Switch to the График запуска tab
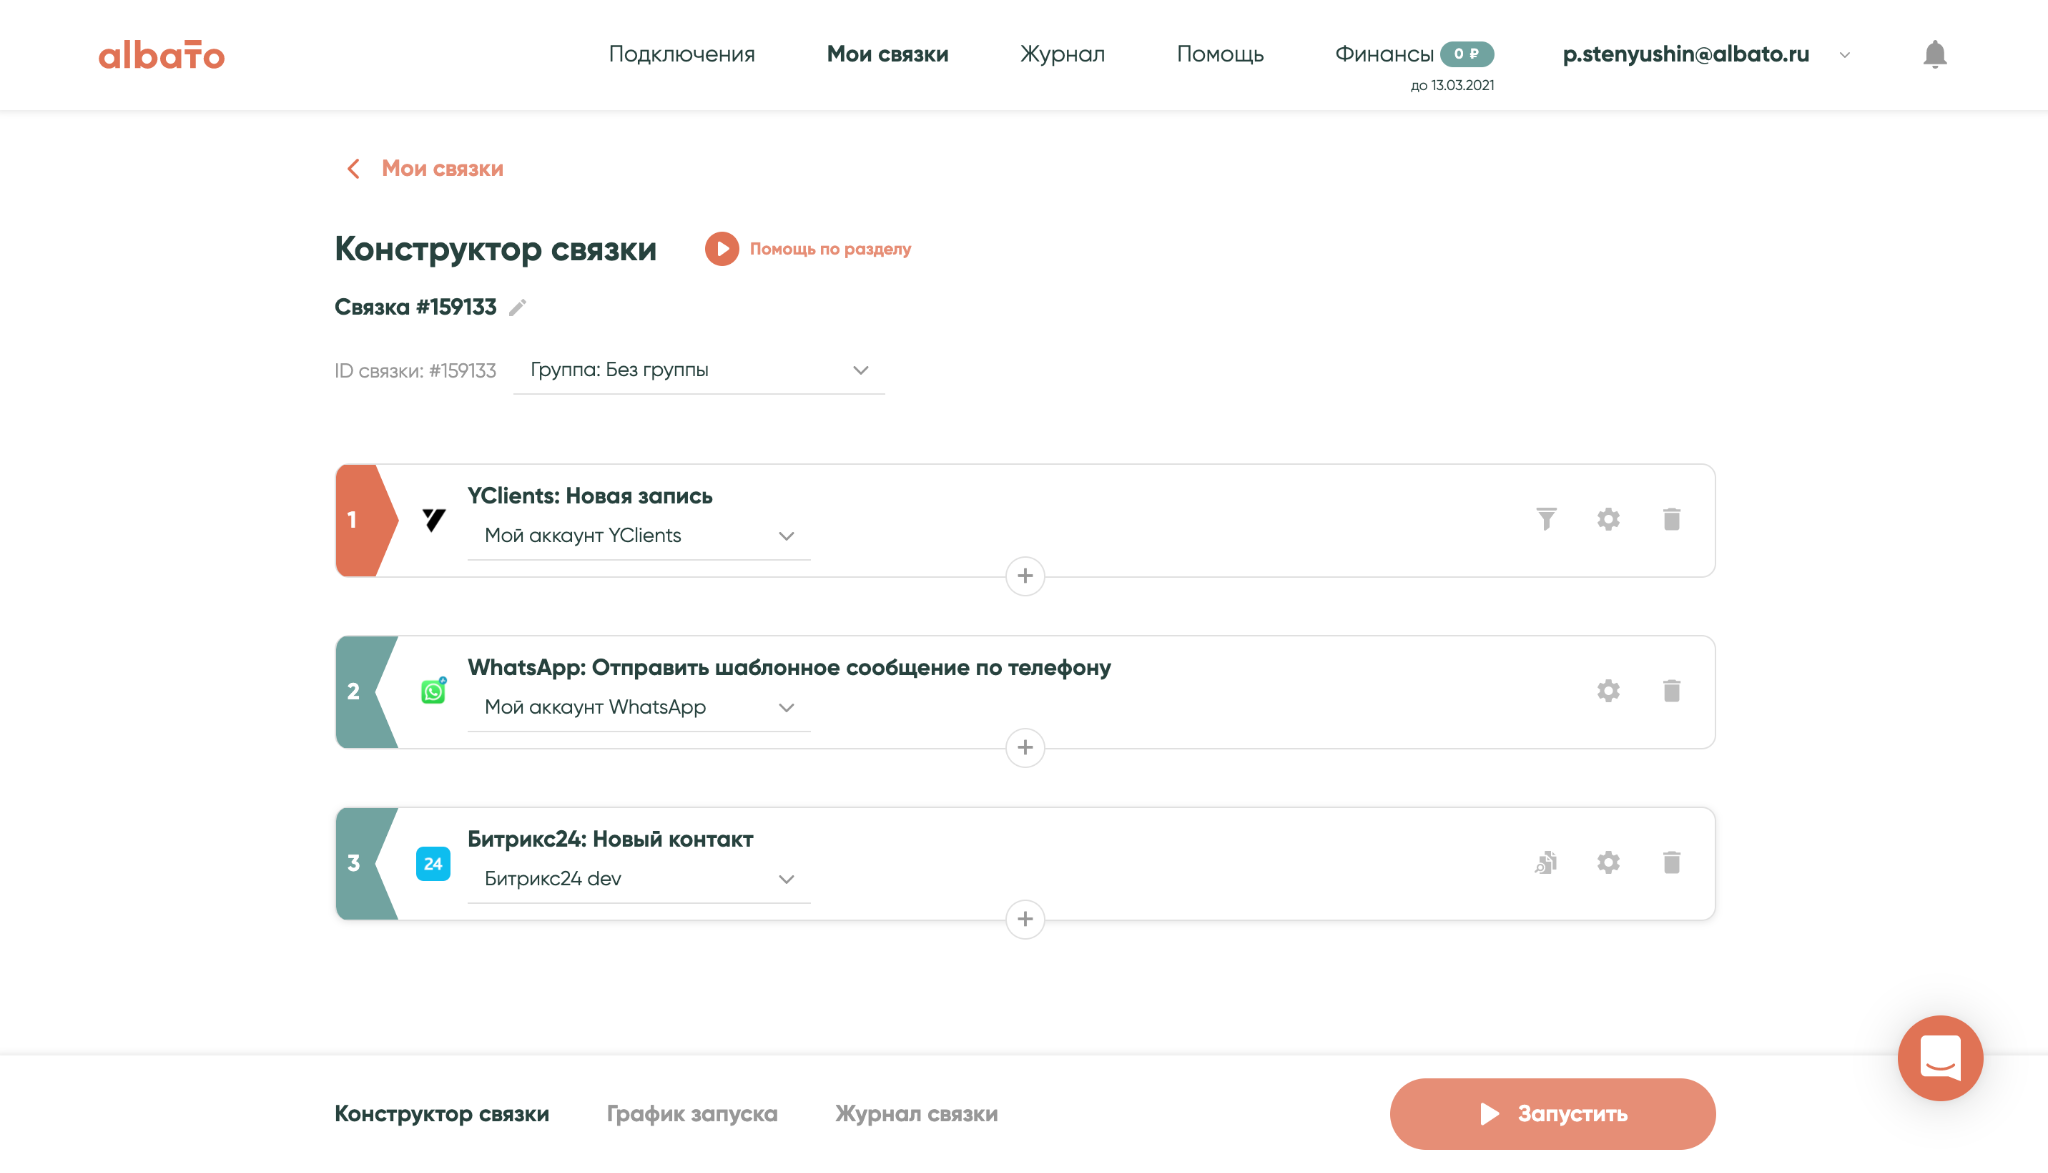Screen dimensions: 2048x1173 pos(692,1114)
